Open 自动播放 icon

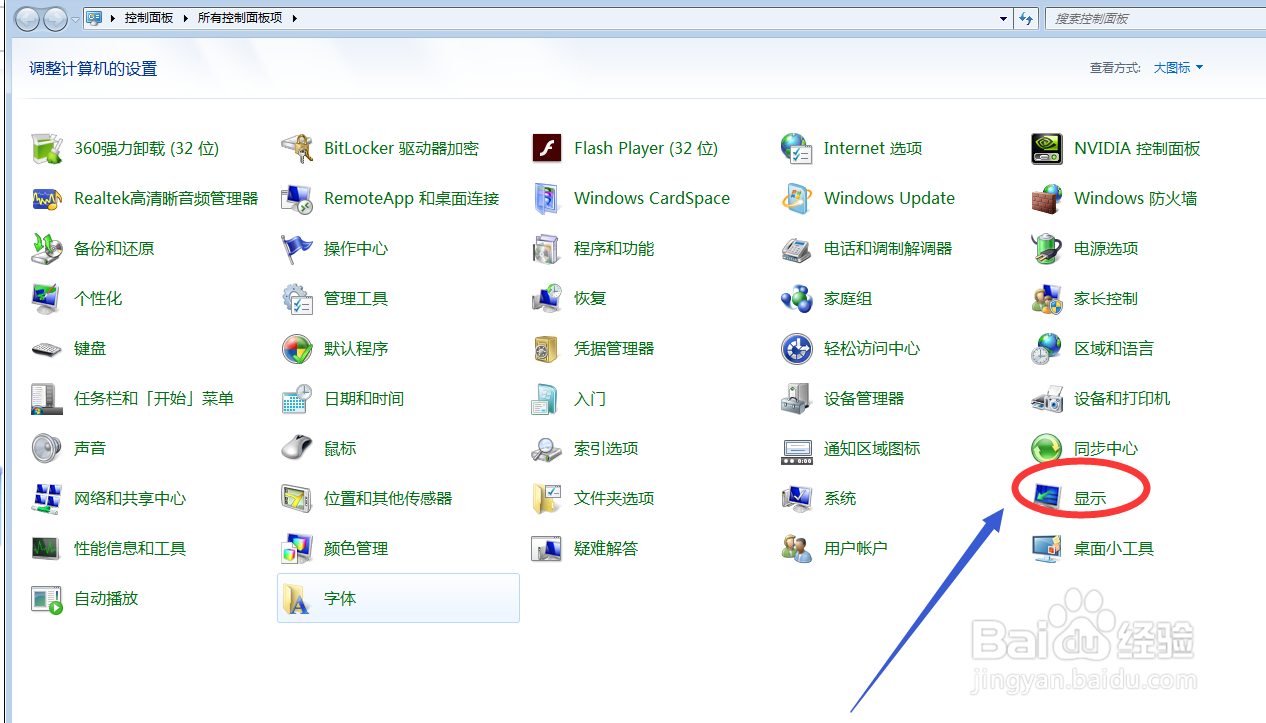(x=46, y=599)
